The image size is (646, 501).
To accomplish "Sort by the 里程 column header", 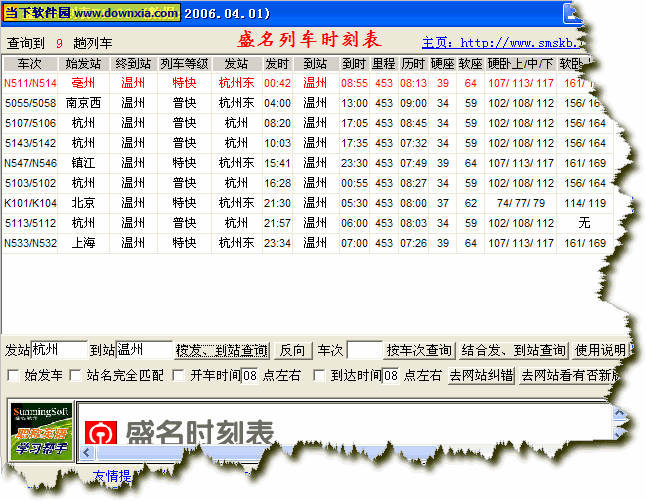I will click(384, 64).
